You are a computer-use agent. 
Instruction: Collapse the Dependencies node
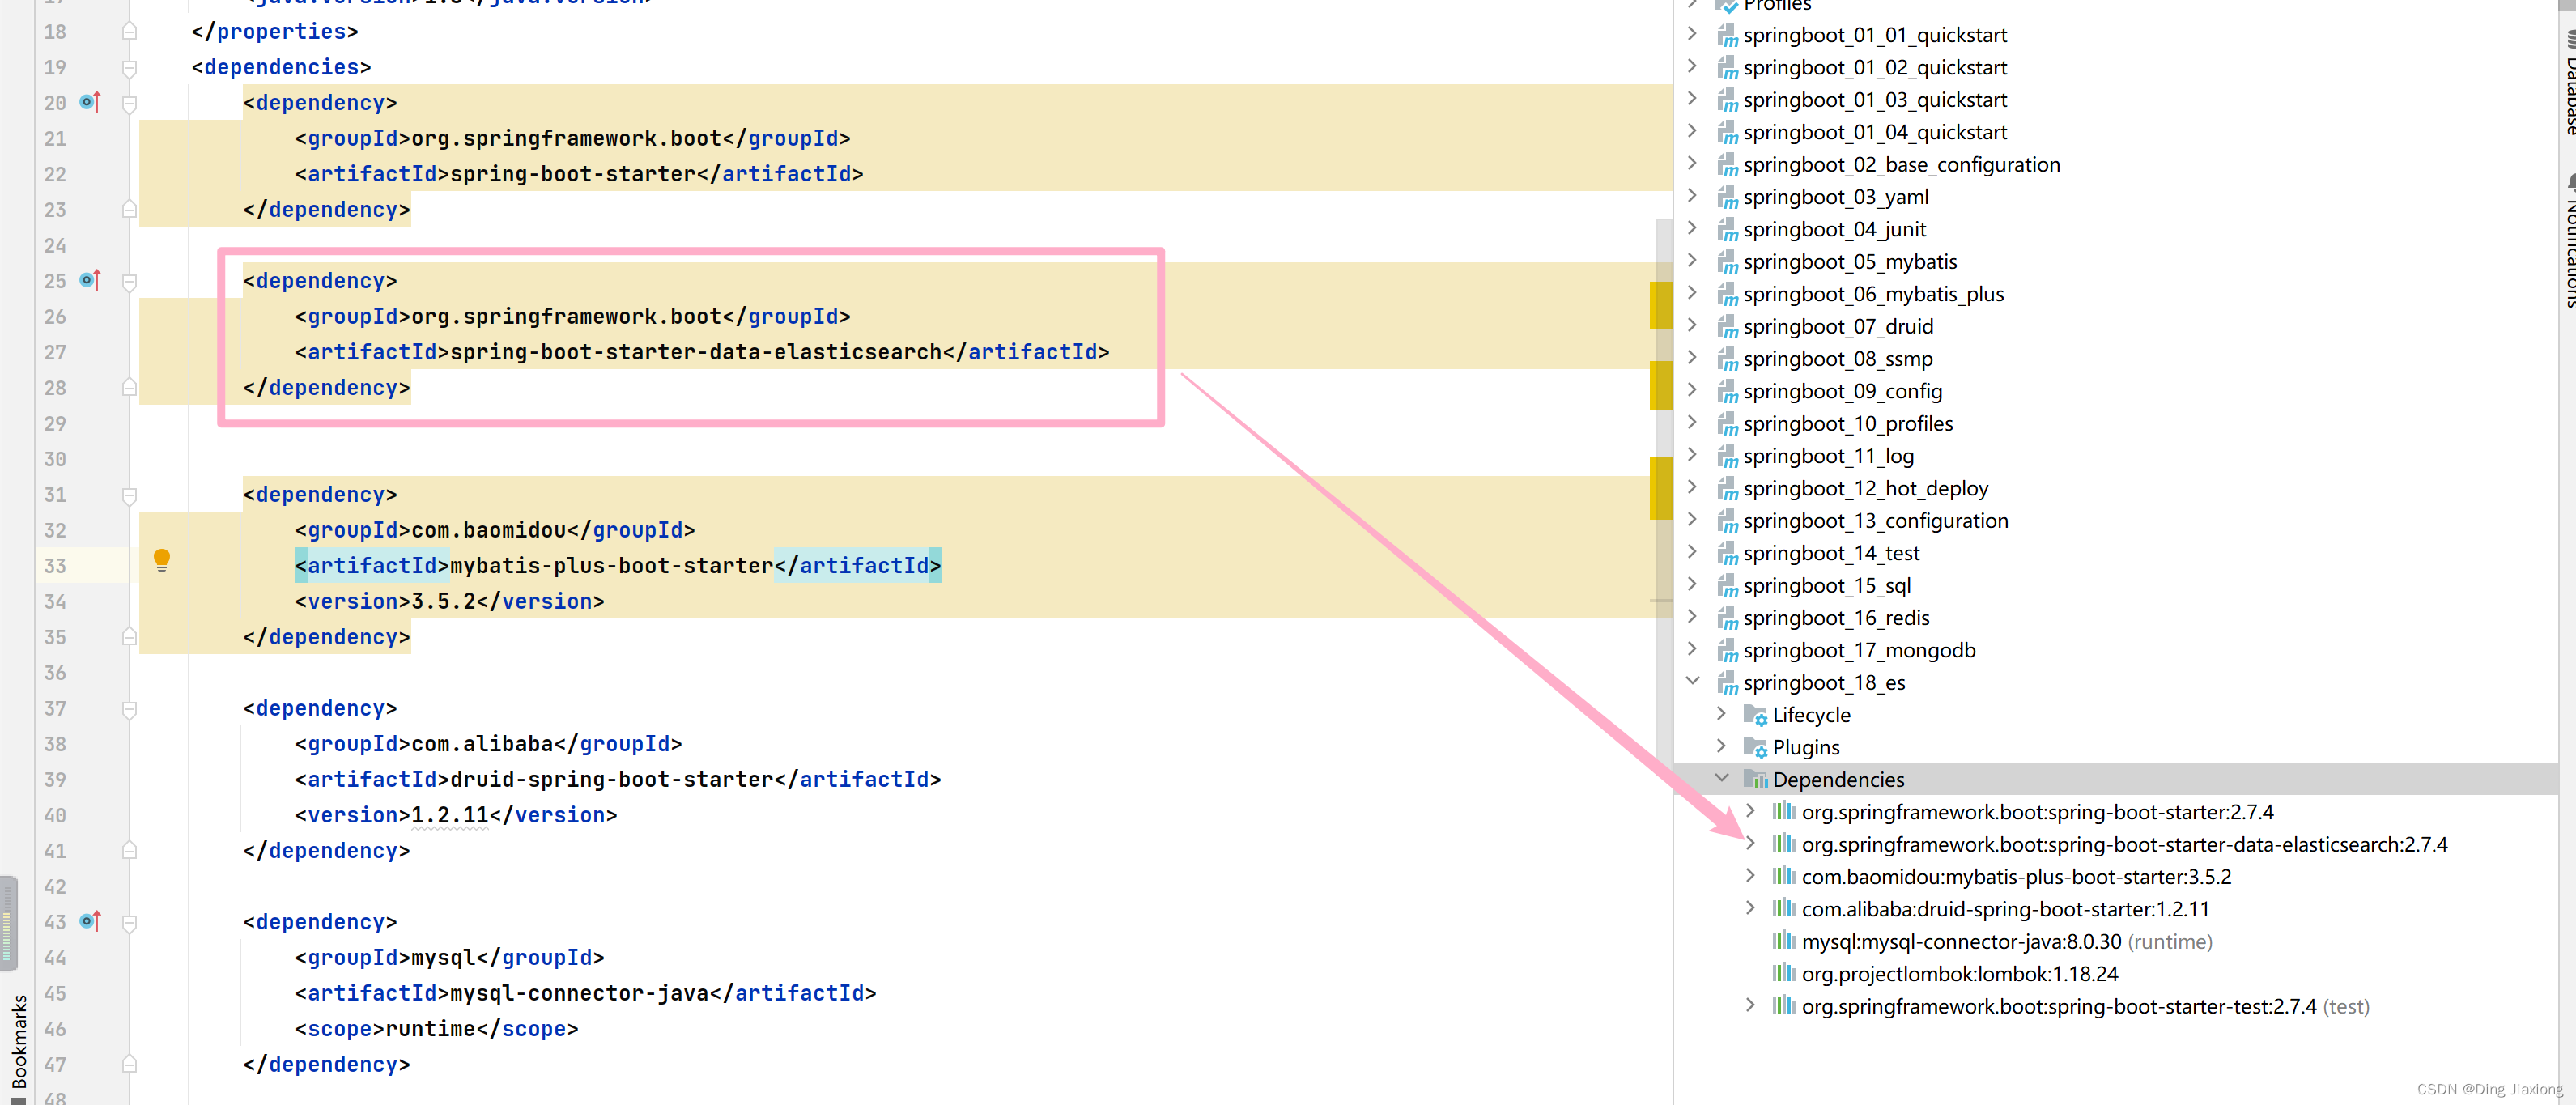(x=1721, y=777)
